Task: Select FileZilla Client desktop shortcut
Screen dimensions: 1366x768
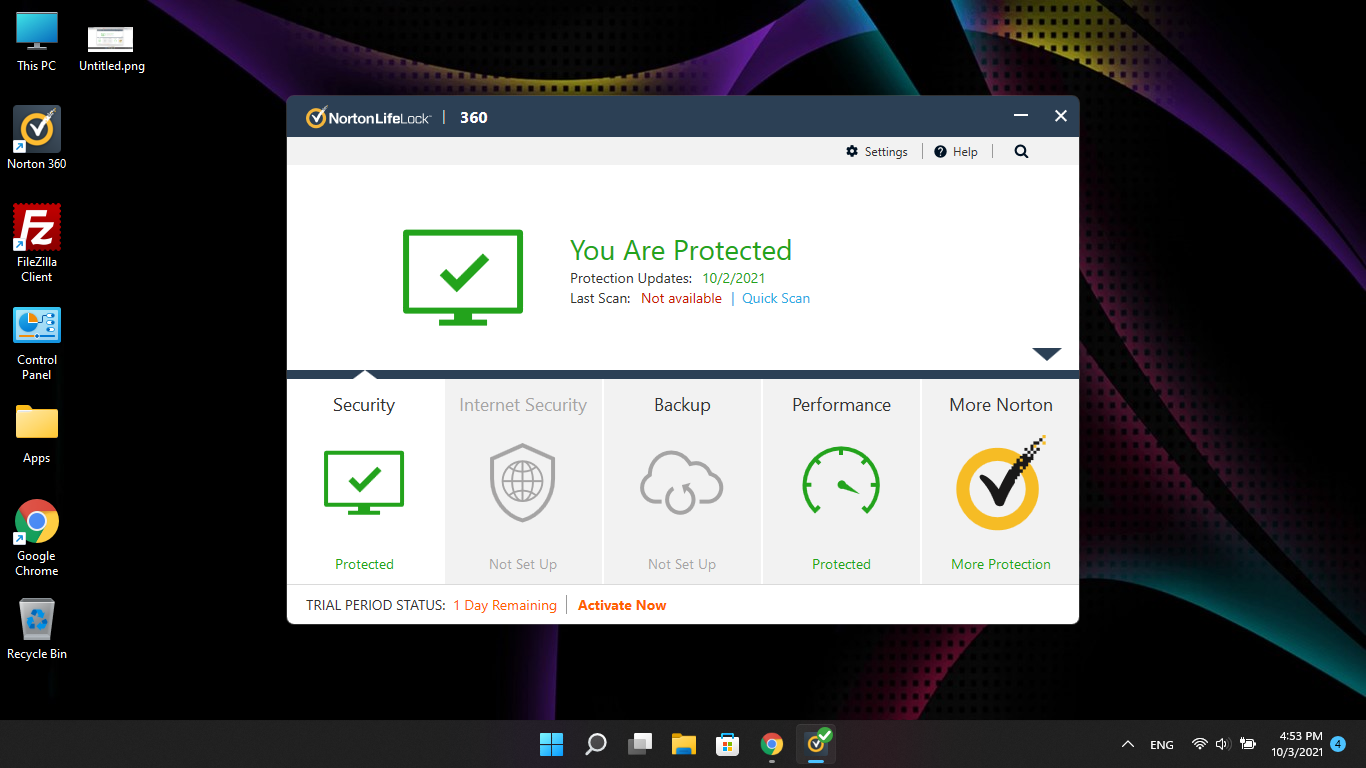Action: pos(37,244)
